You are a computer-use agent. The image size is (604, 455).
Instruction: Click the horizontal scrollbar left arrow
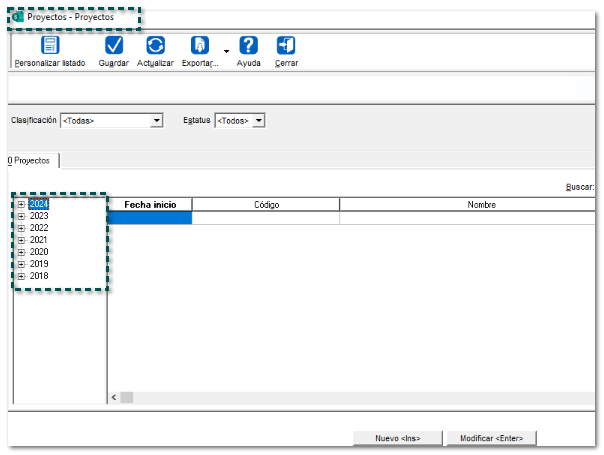coord(114,397)
